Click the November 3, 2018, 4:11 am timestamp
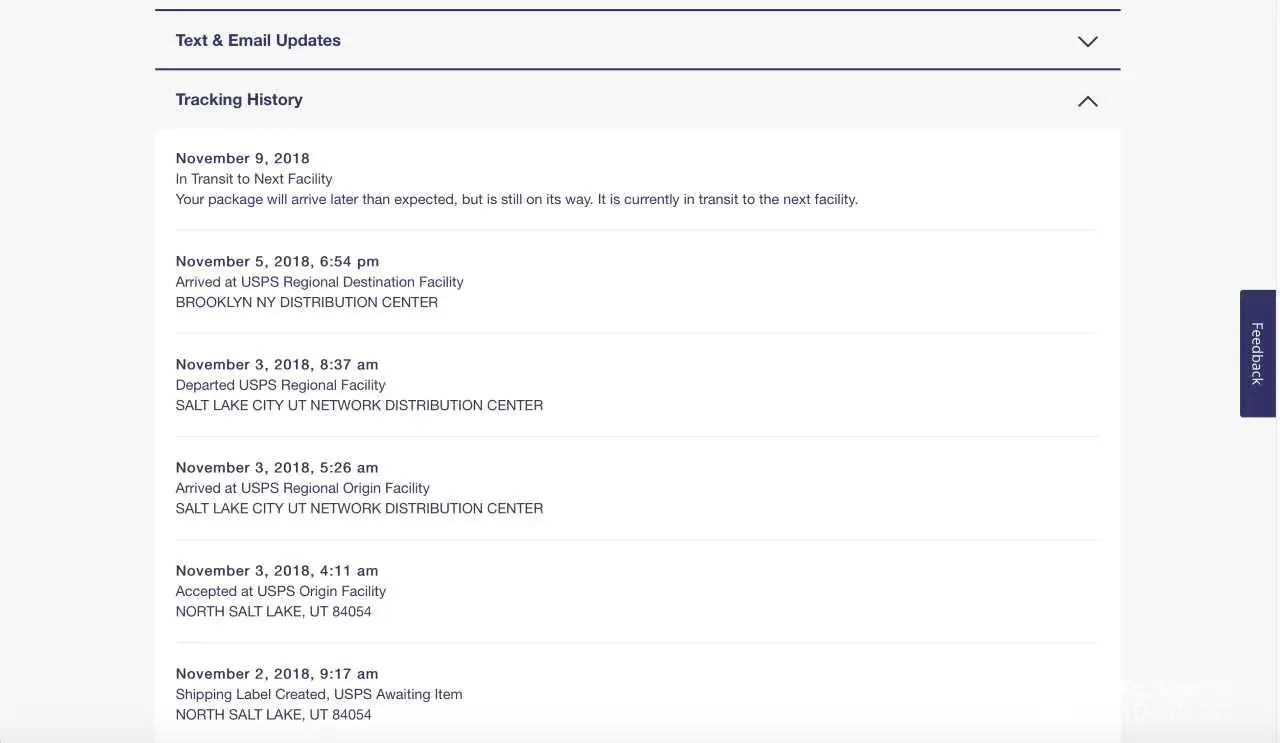The height and width of the screenshot is (743, 1280). tap(277, 570)
